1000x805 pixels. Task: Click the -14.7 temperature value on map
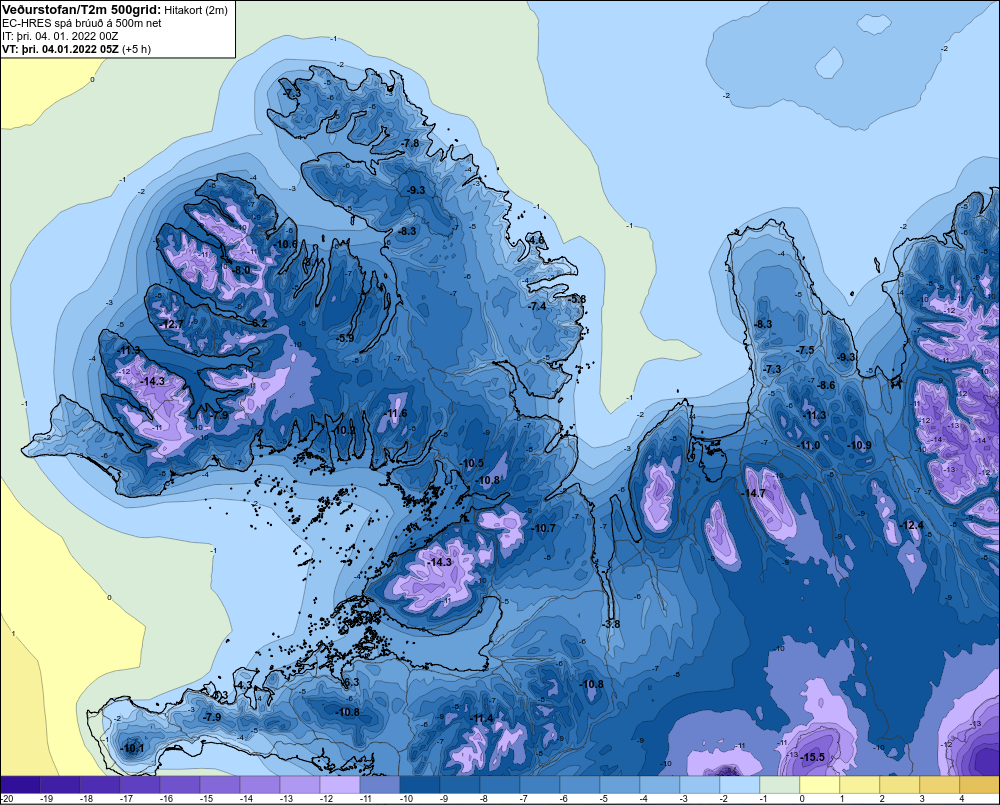753,493
